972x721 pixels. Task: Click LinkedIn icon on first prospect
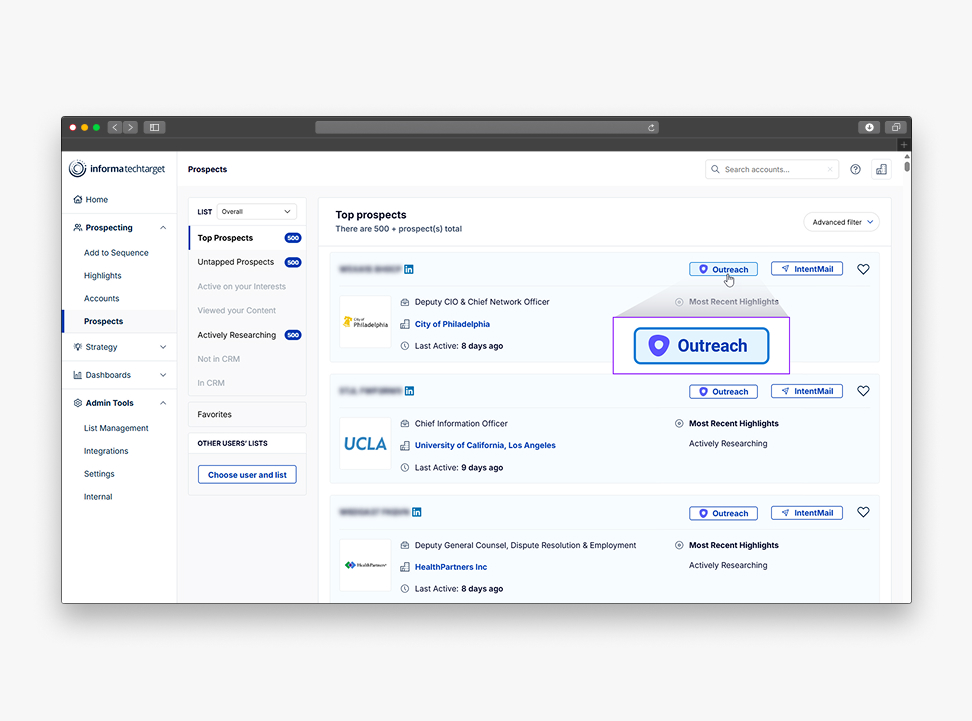(x=409, y=269)
